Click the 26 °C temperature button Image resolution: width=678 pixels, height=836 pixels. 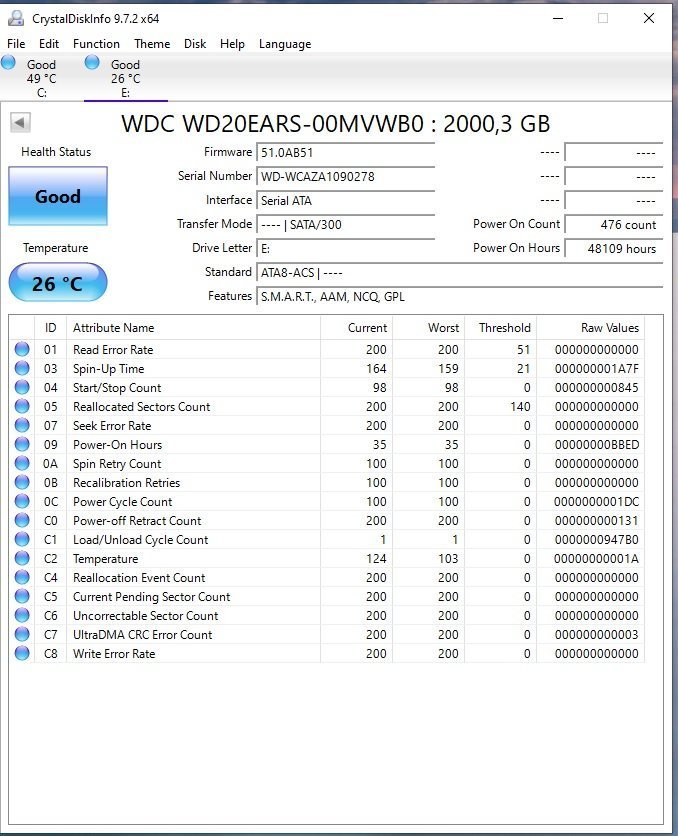click(x=58, y=284)
